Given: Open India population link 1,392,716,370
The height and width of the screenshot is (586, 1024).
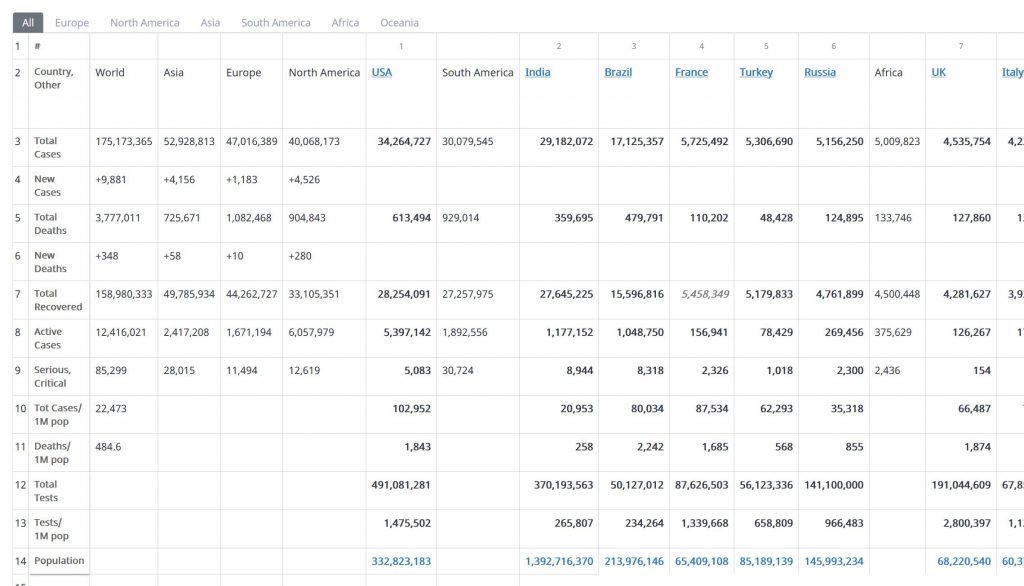Looking at the screenshot, I should [x=559, y=561].
